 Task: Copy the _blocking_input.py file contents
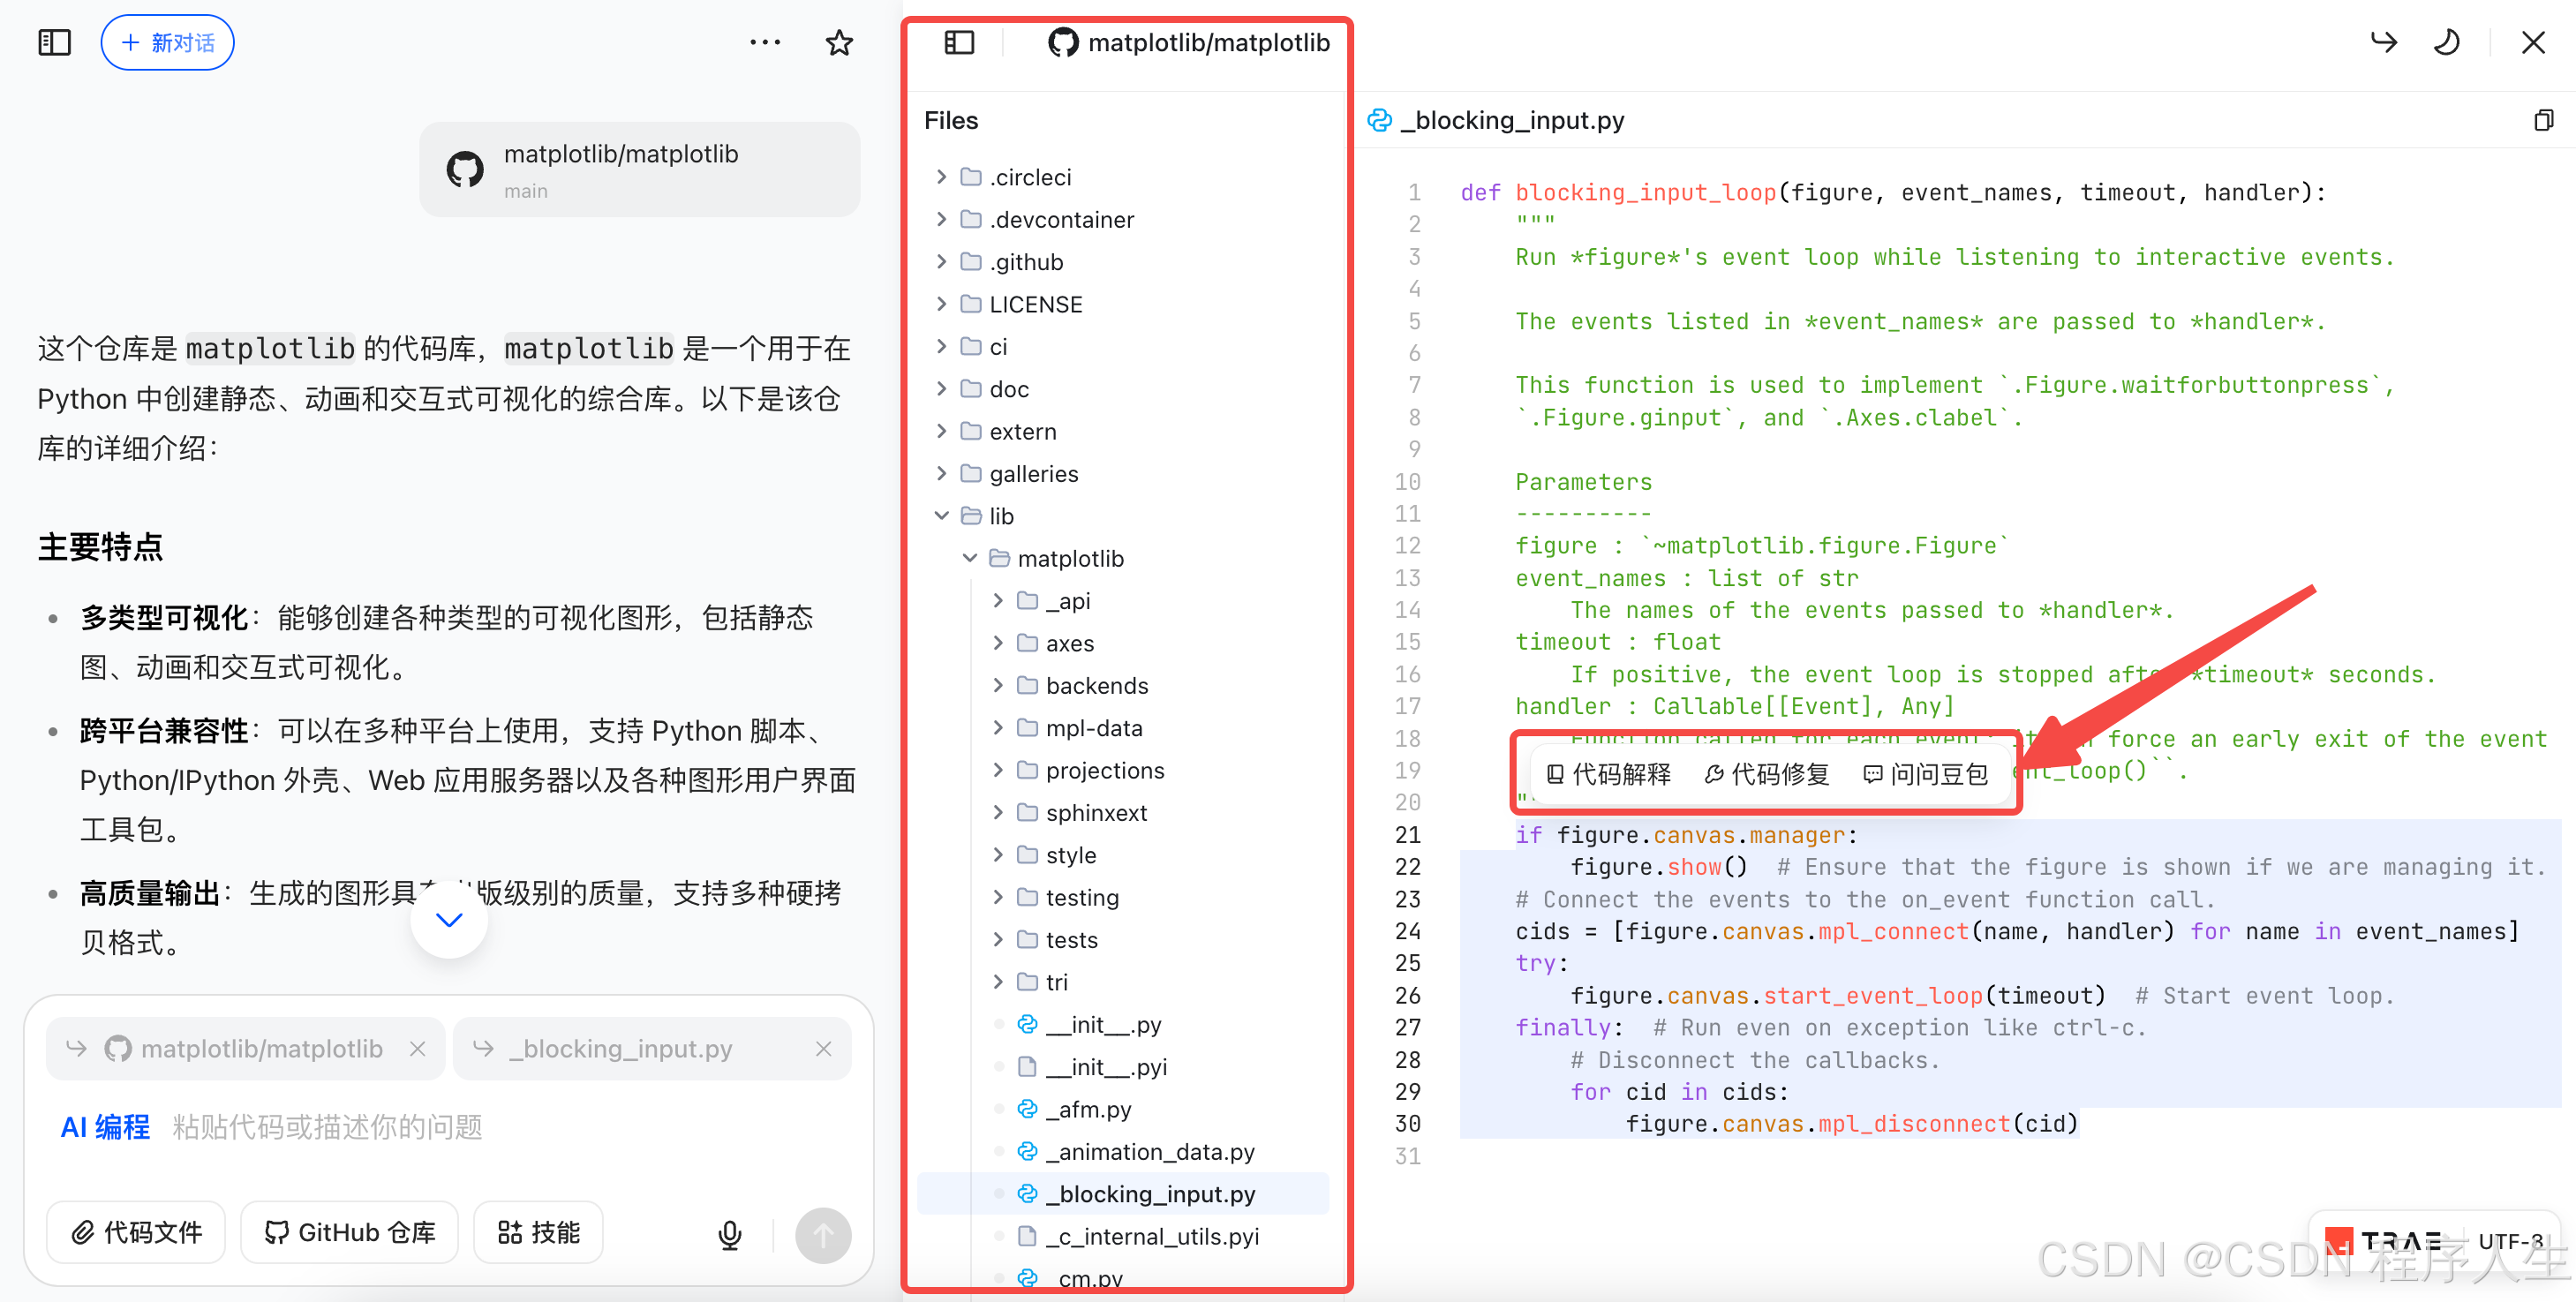pyautogui.click(x=2543, y=120)
